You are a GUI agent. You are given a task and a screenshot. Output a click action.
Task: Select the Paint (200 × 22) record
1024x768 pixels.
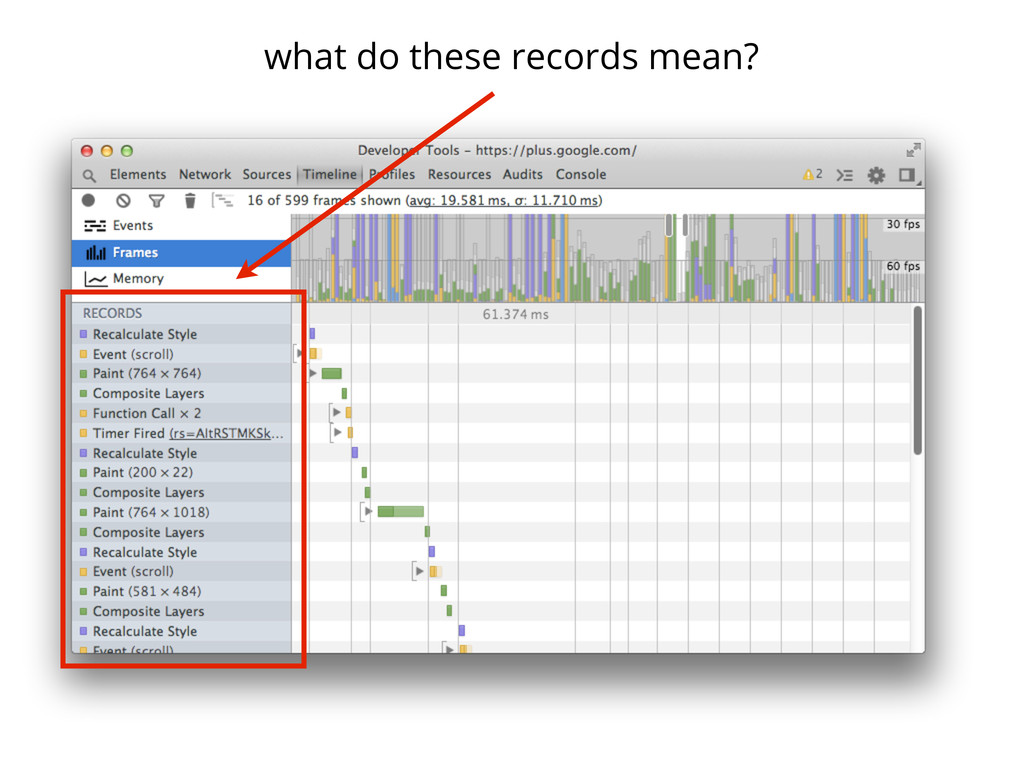tap(142, 473)
